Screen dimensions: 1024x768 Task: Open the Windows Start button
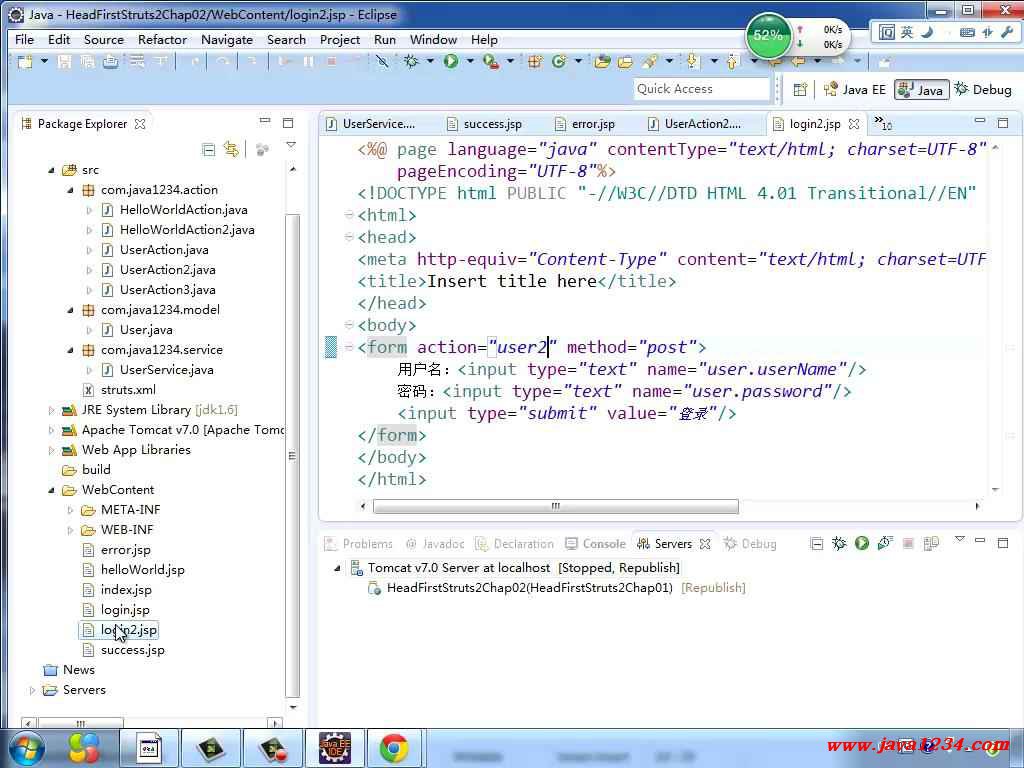25,748
